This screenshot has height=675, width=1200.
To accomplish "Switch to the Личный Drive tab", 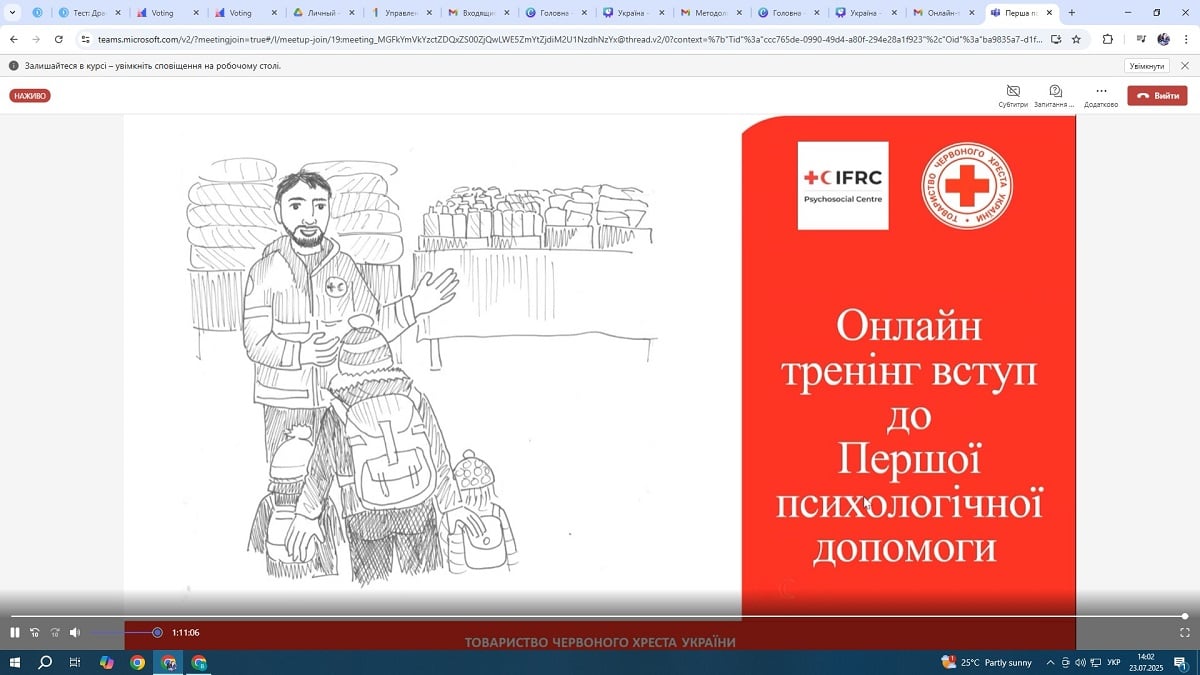I will (x=324, y=13).
